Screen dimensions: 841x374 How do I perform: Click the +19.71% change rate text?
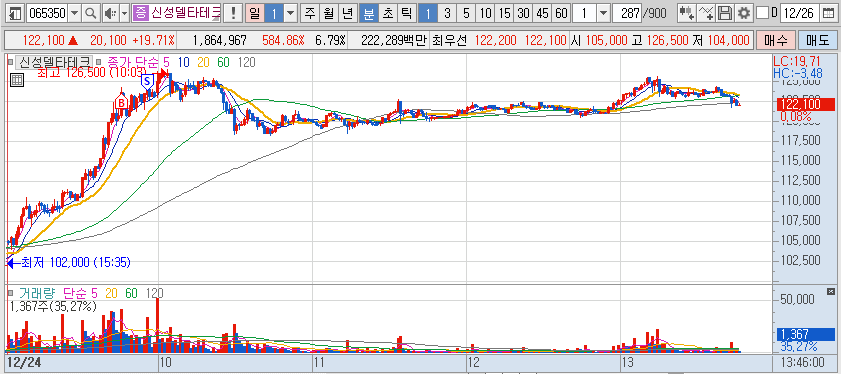[x=154, y=40]
